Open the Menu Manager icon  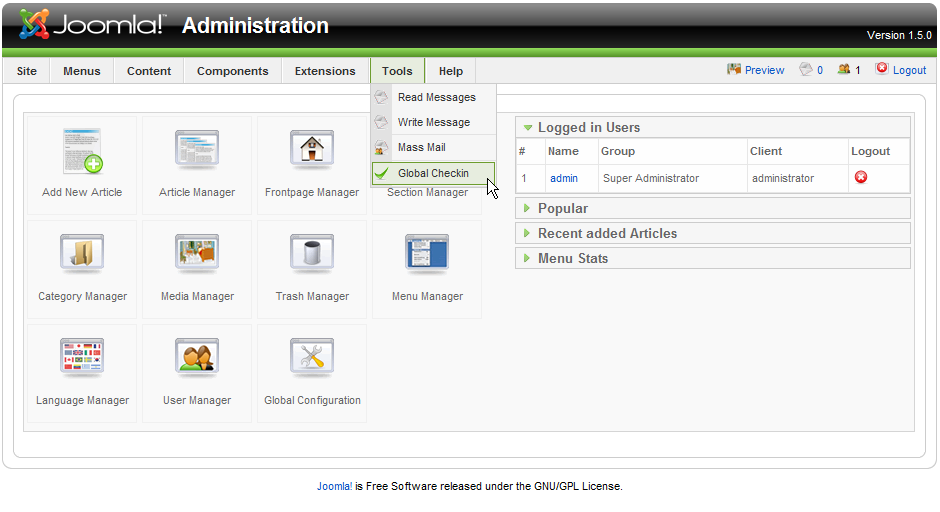[427, 254]
